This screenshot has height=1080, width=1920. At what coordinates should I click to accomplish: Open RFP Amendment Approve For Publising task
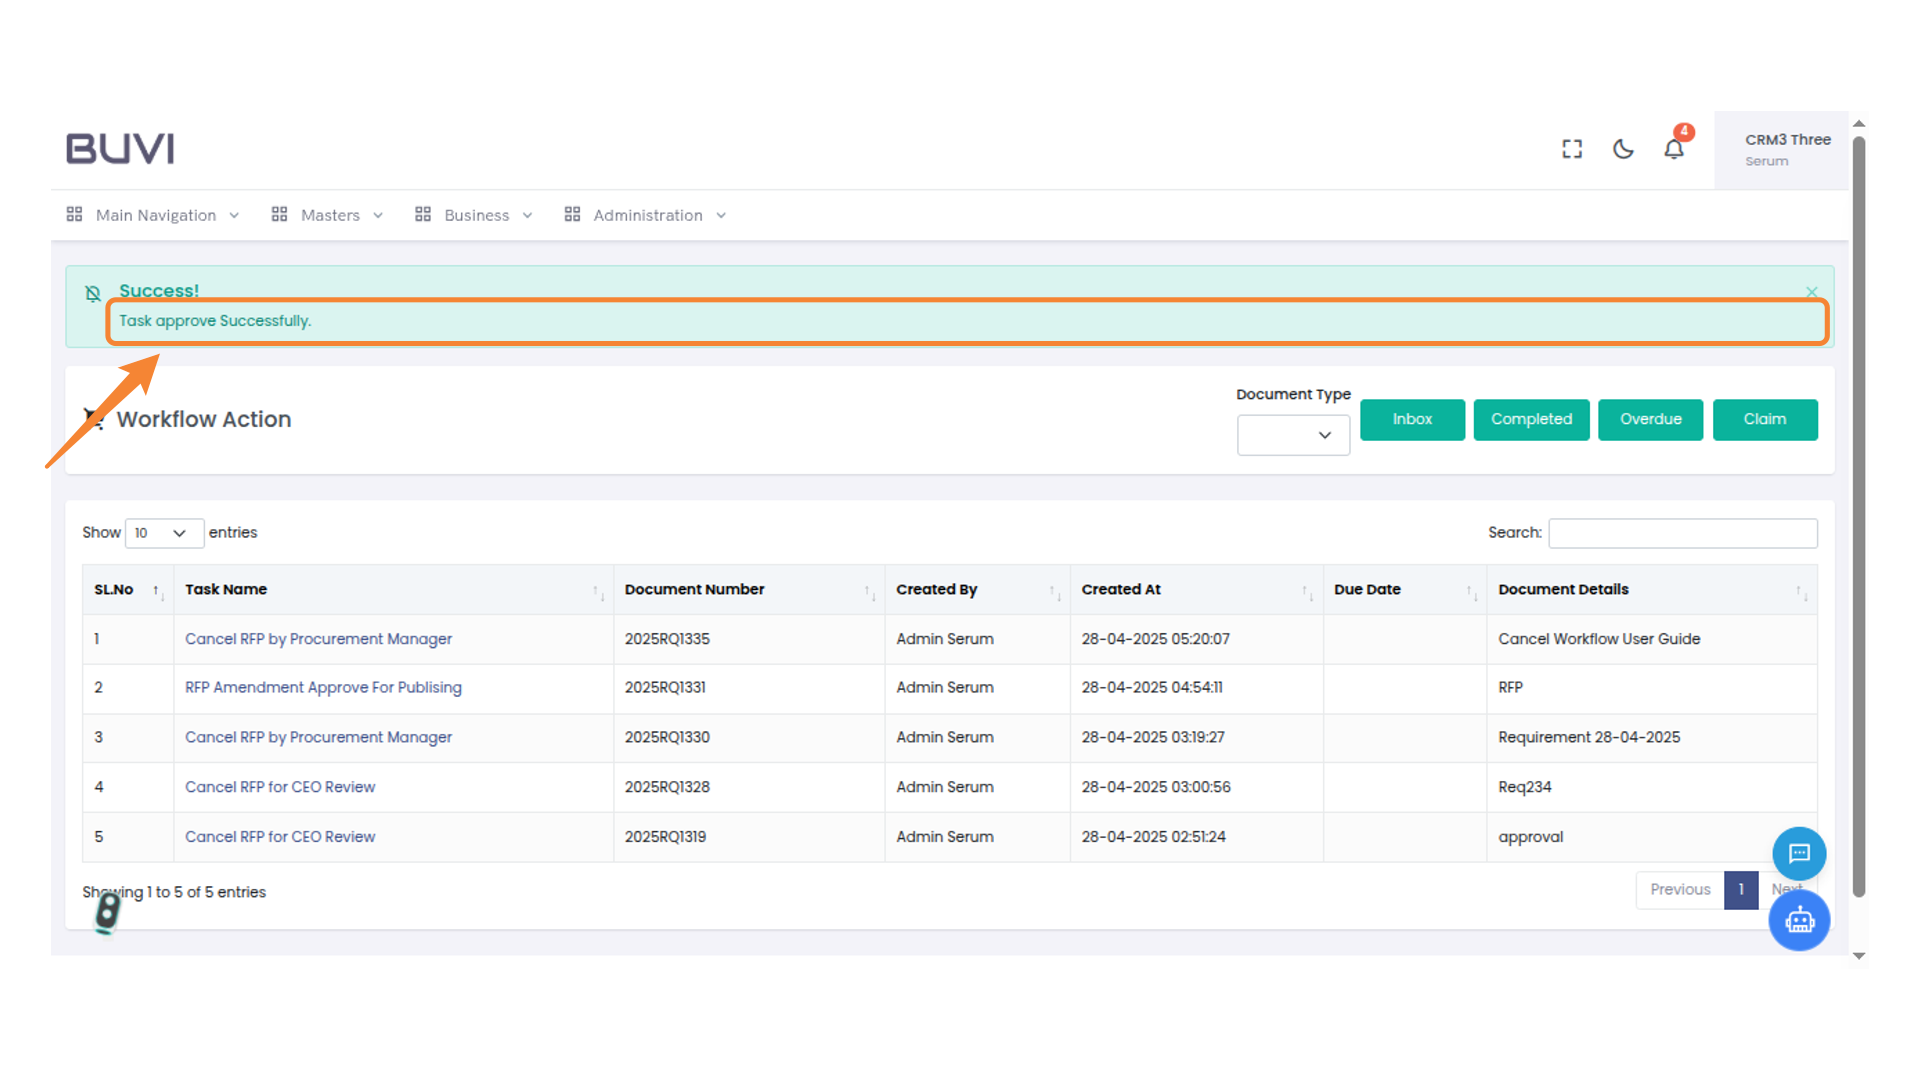323,687
